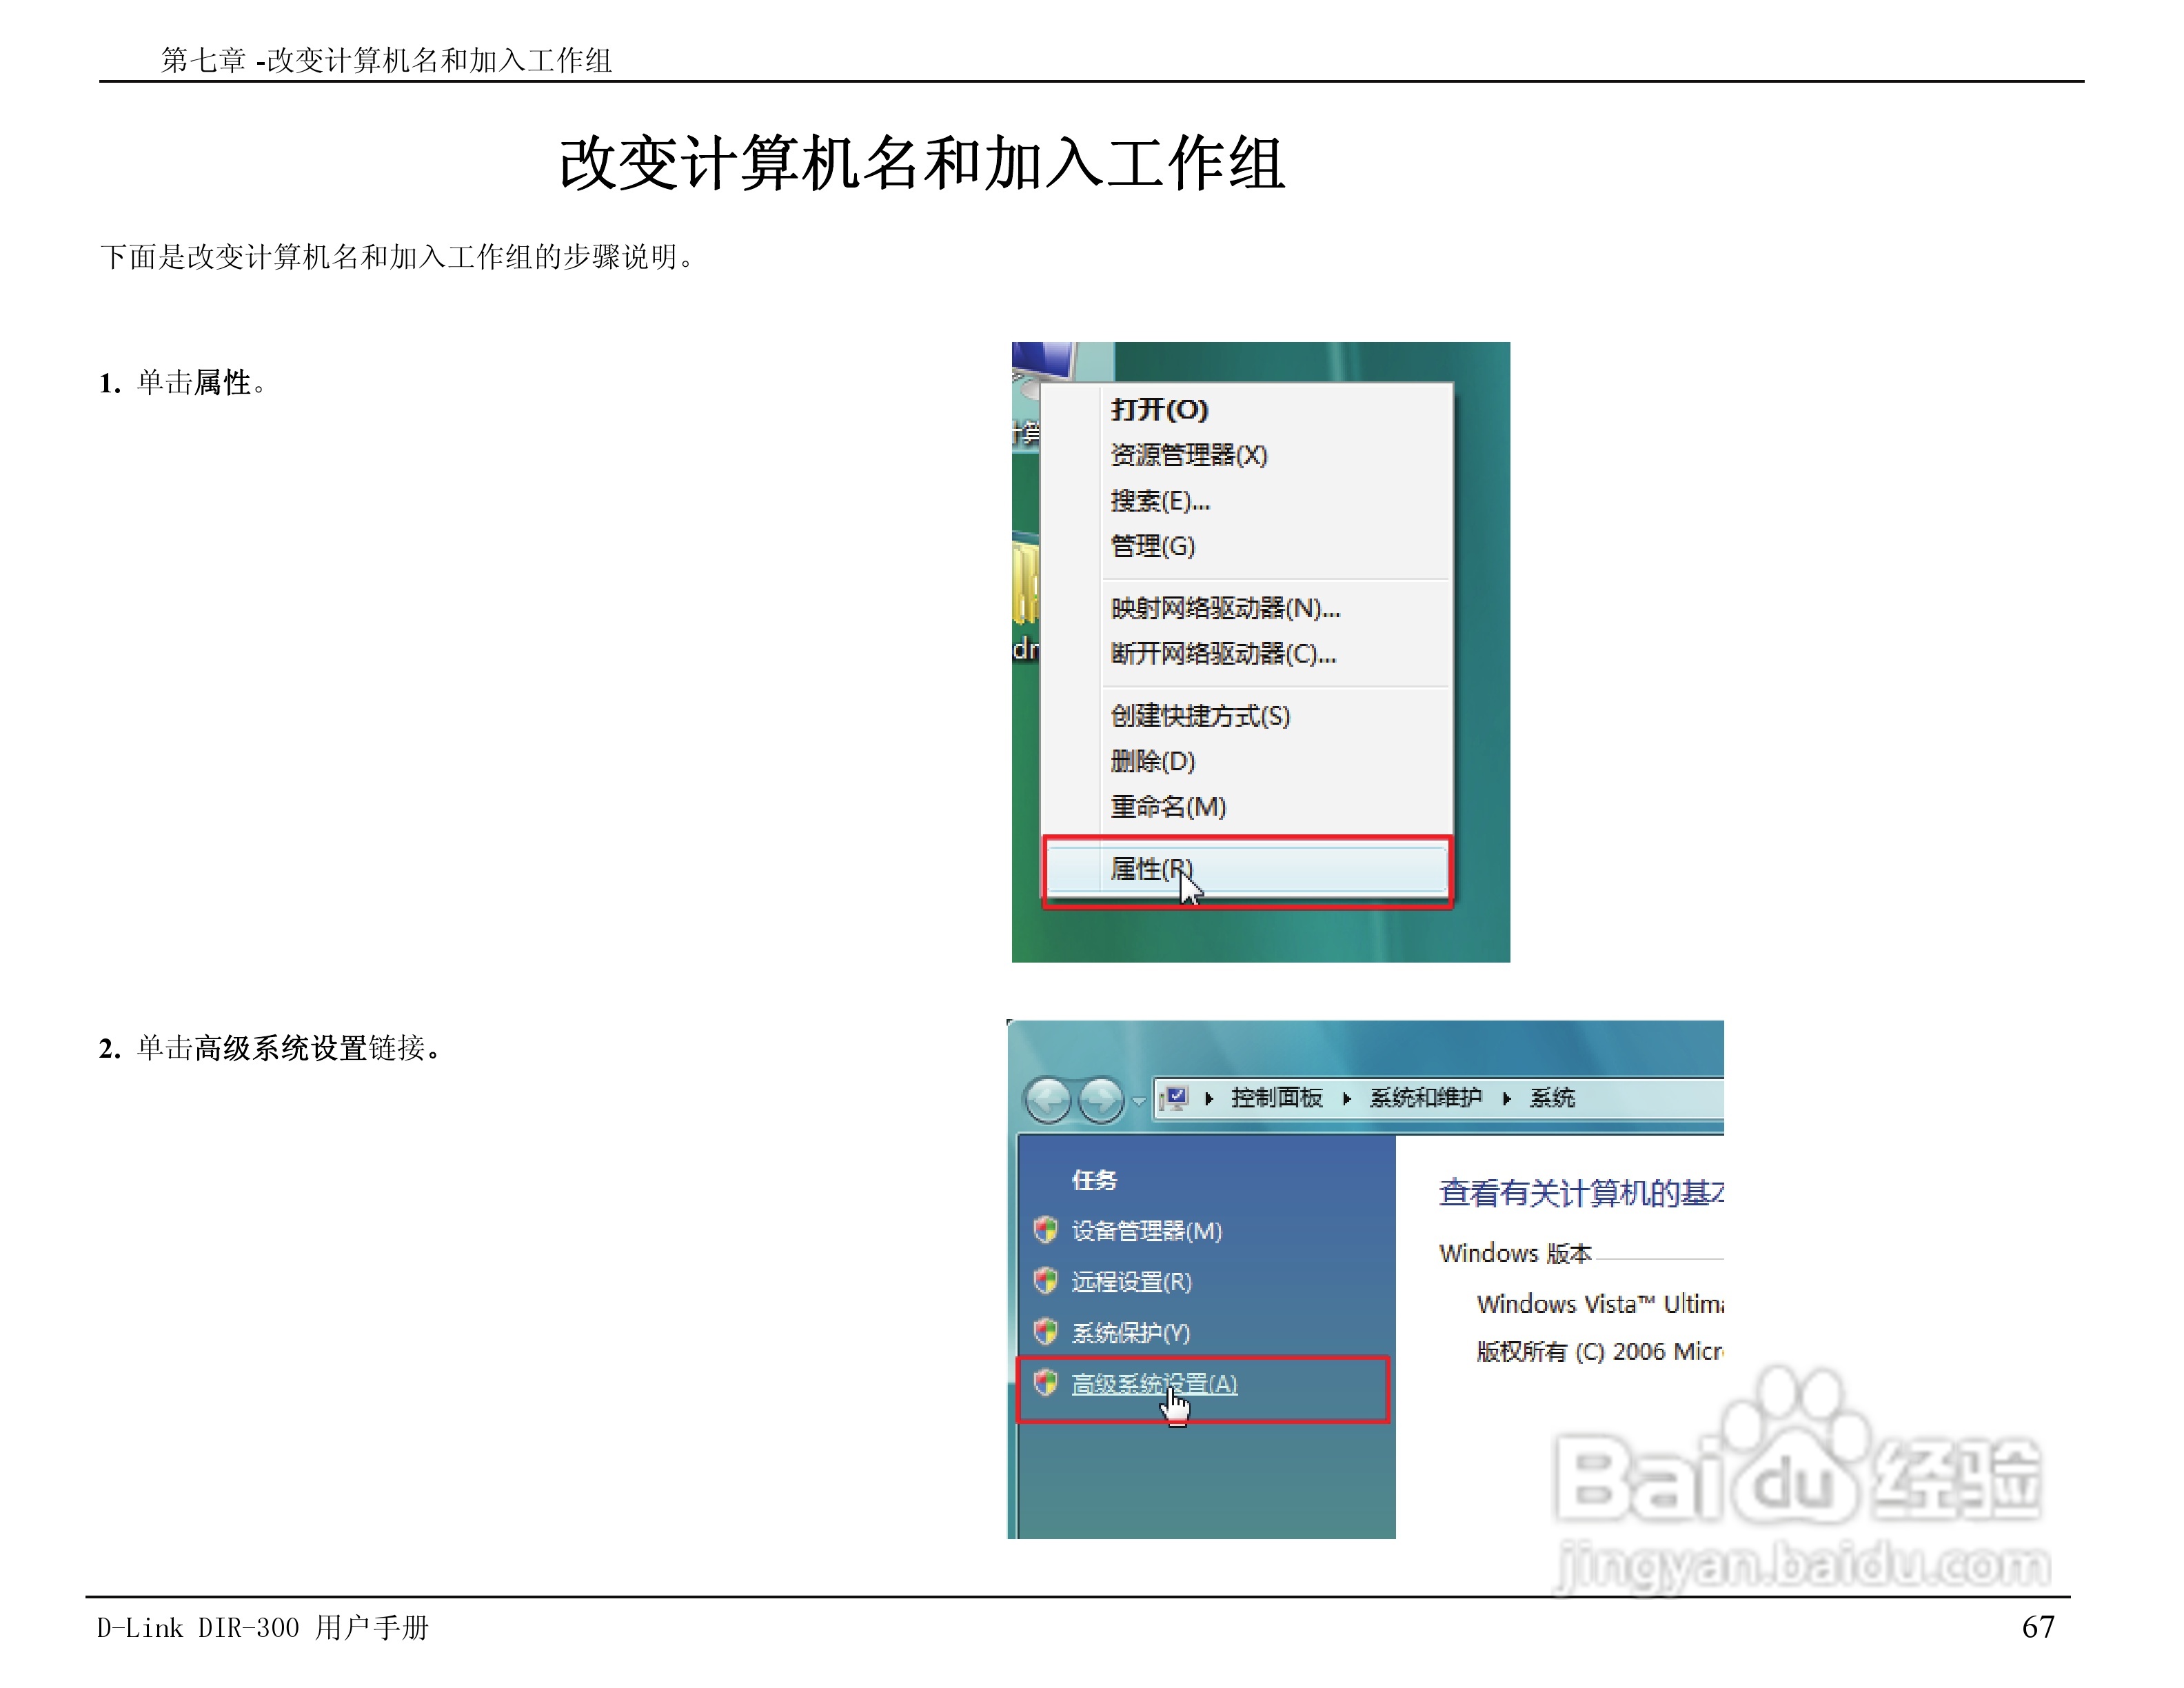The image size is (2184, 1688).
Task: Open recent pages dropdown next to Forward
Action: pyautogui.click(x=1138, y=1102)
